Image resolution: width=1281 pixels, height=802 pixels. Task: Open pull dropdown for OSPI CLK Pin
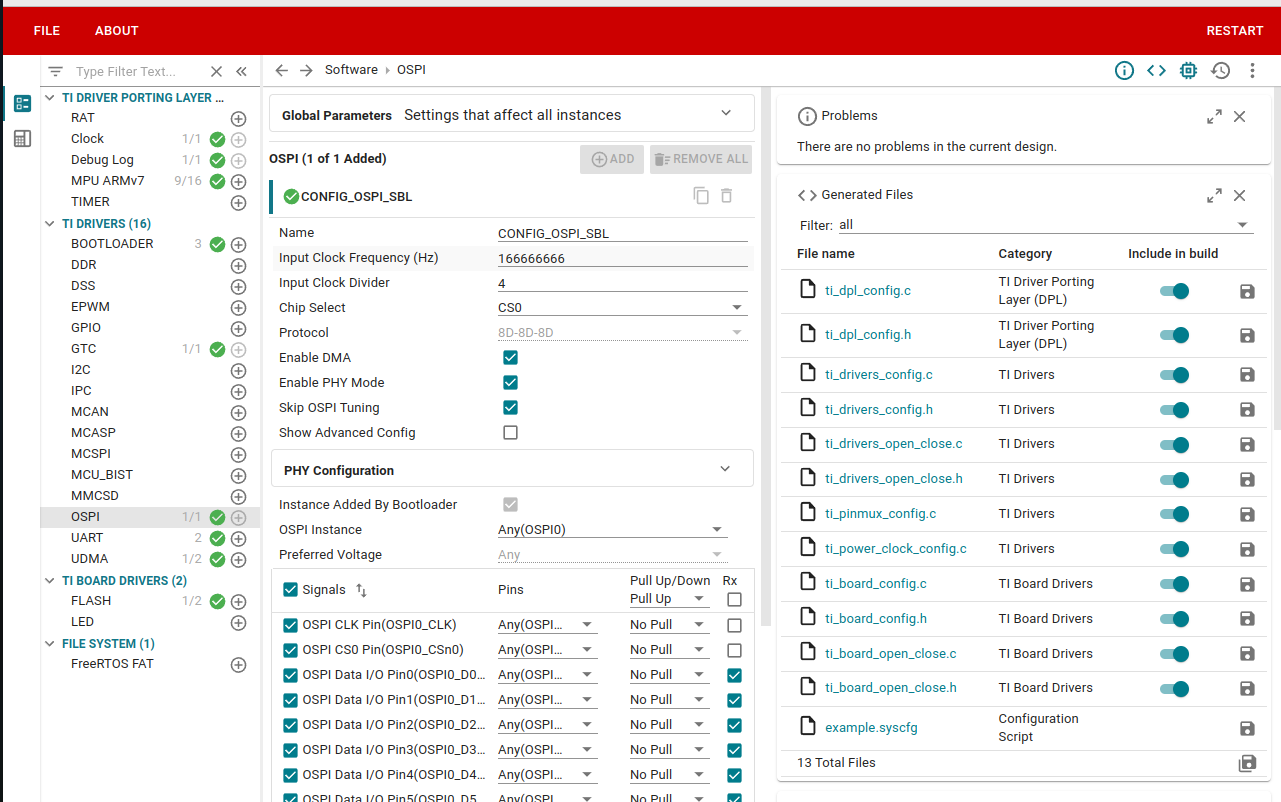(x=669, y=625)
